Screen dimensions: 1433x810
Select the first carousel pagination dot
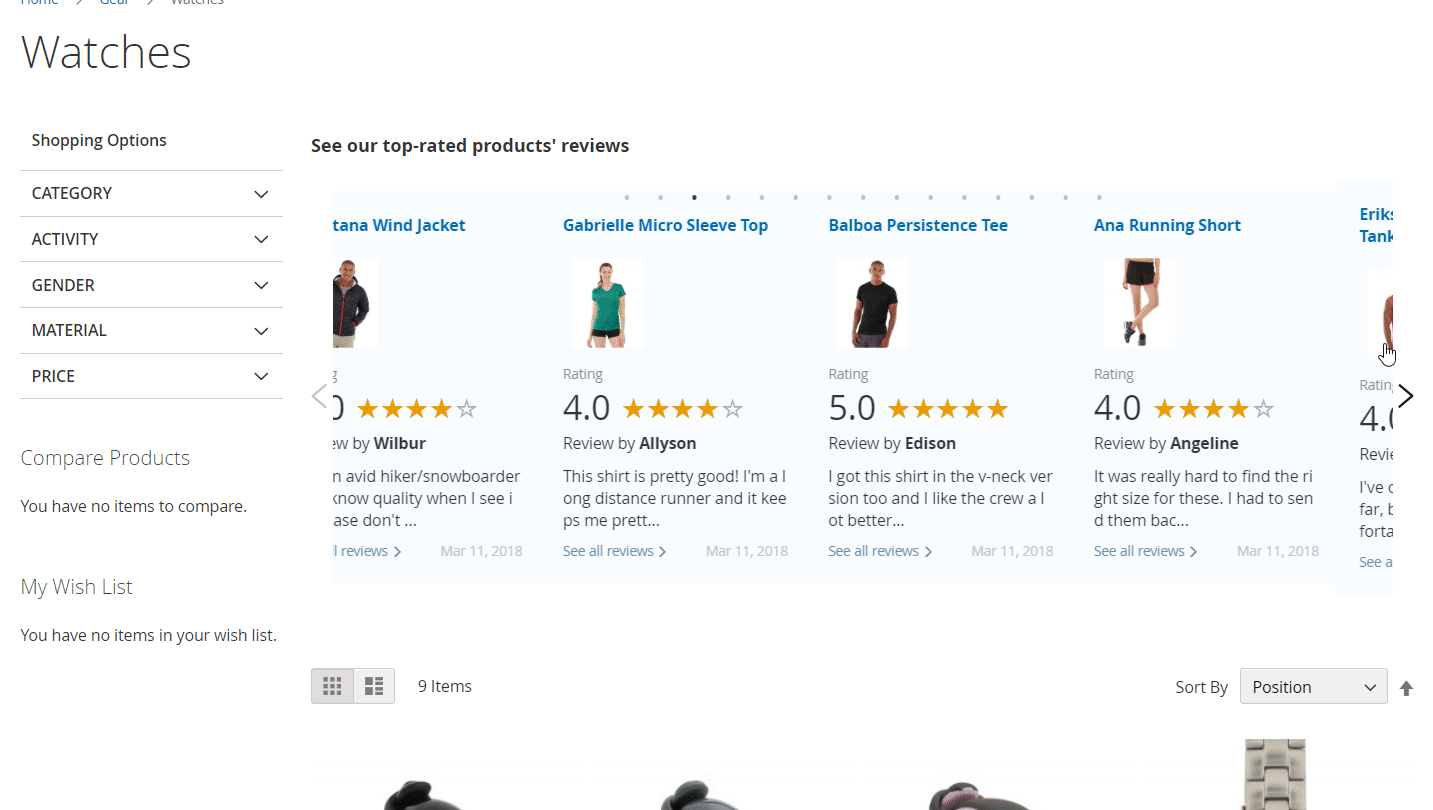(627, 198)
